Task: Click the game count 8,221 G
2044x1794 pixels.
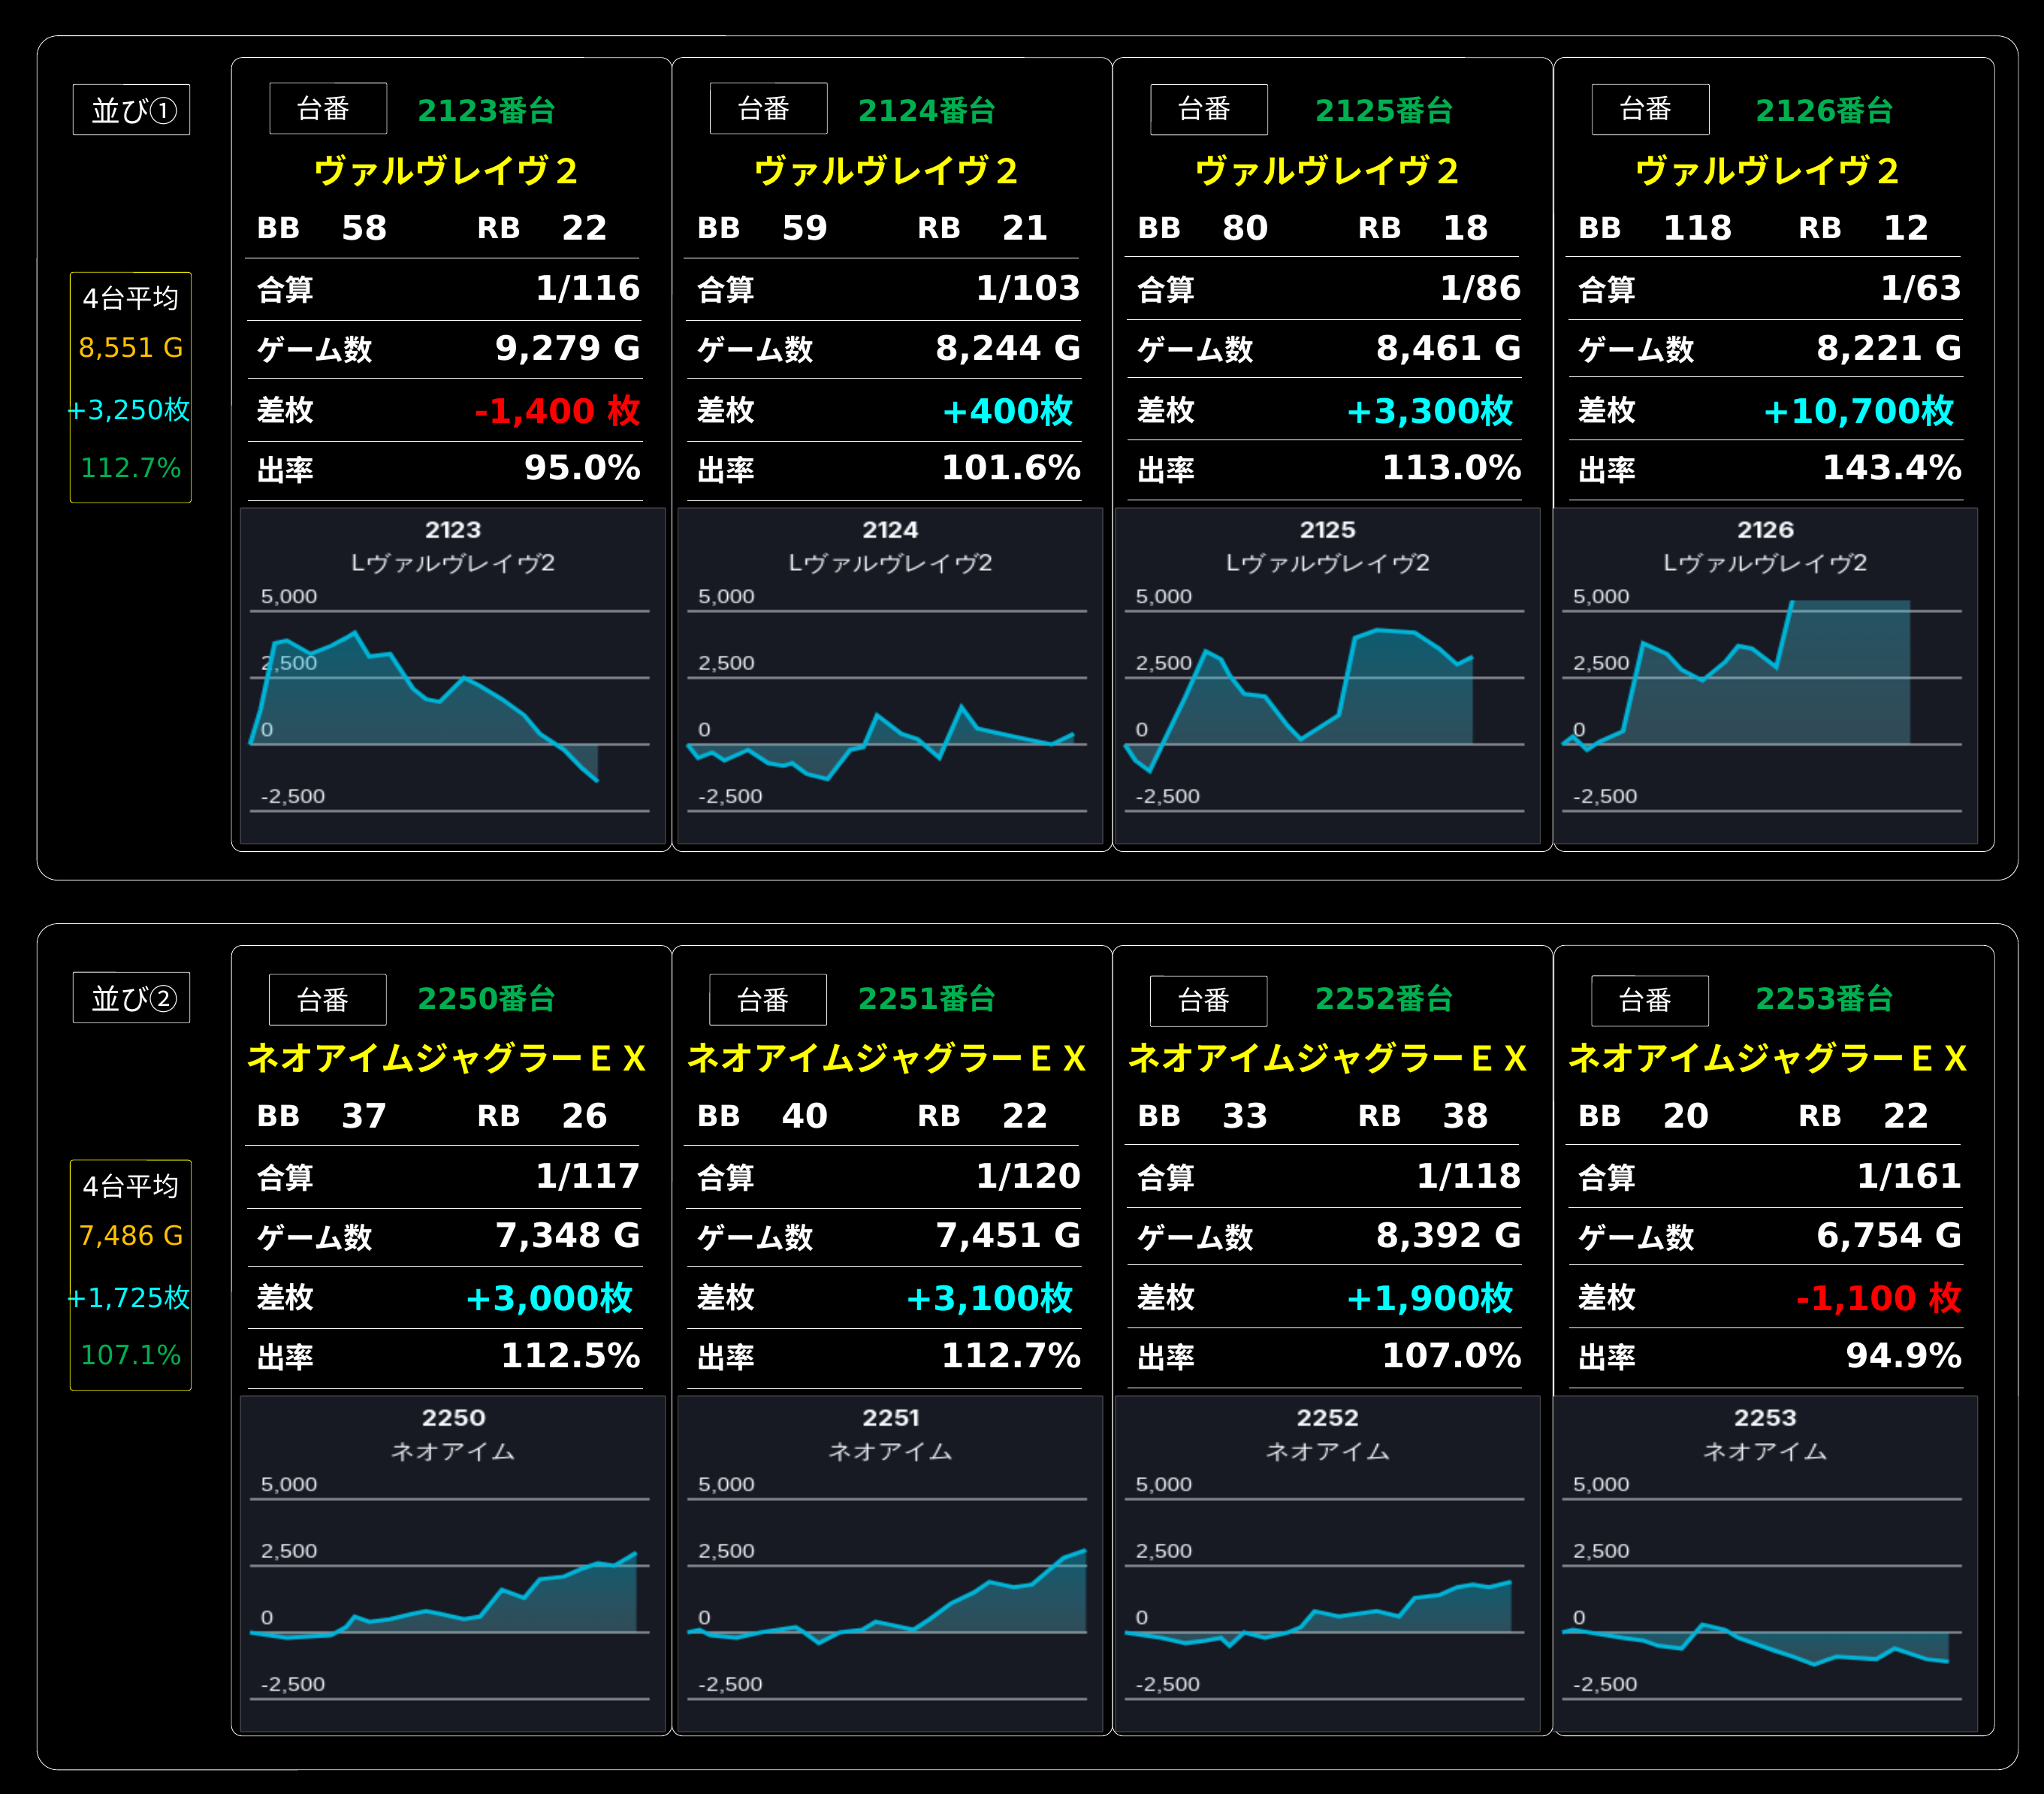Action: [x=1889, y=348]
